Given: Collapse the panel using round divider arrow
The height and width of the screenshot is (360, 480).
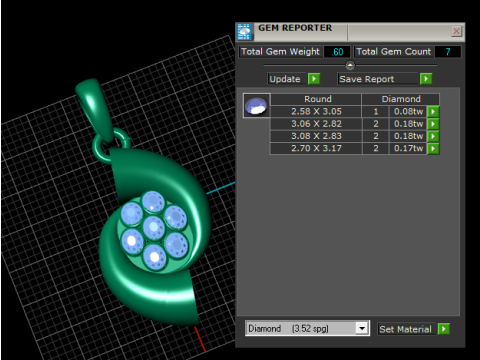Looking at the screenshot, I should pos(350,65).
